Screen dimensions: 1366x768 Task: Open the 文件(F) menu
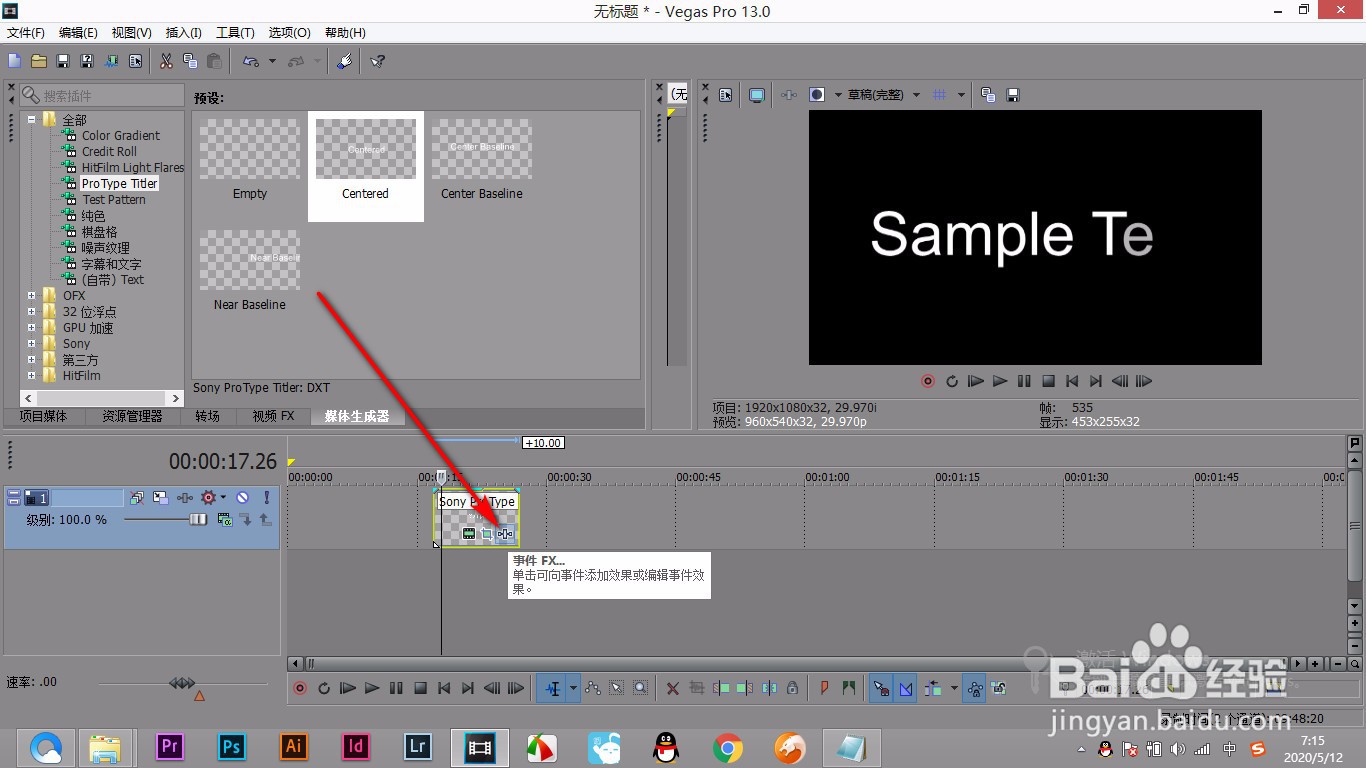26,33
